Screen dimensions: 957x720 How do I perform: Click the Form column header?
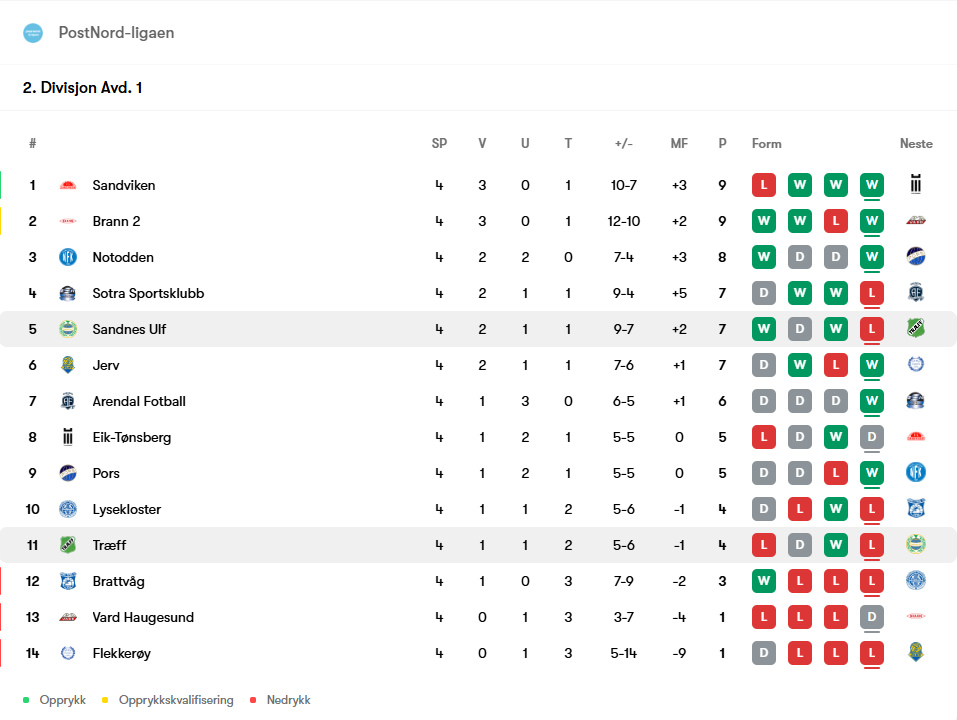click(x=767, y=144)
